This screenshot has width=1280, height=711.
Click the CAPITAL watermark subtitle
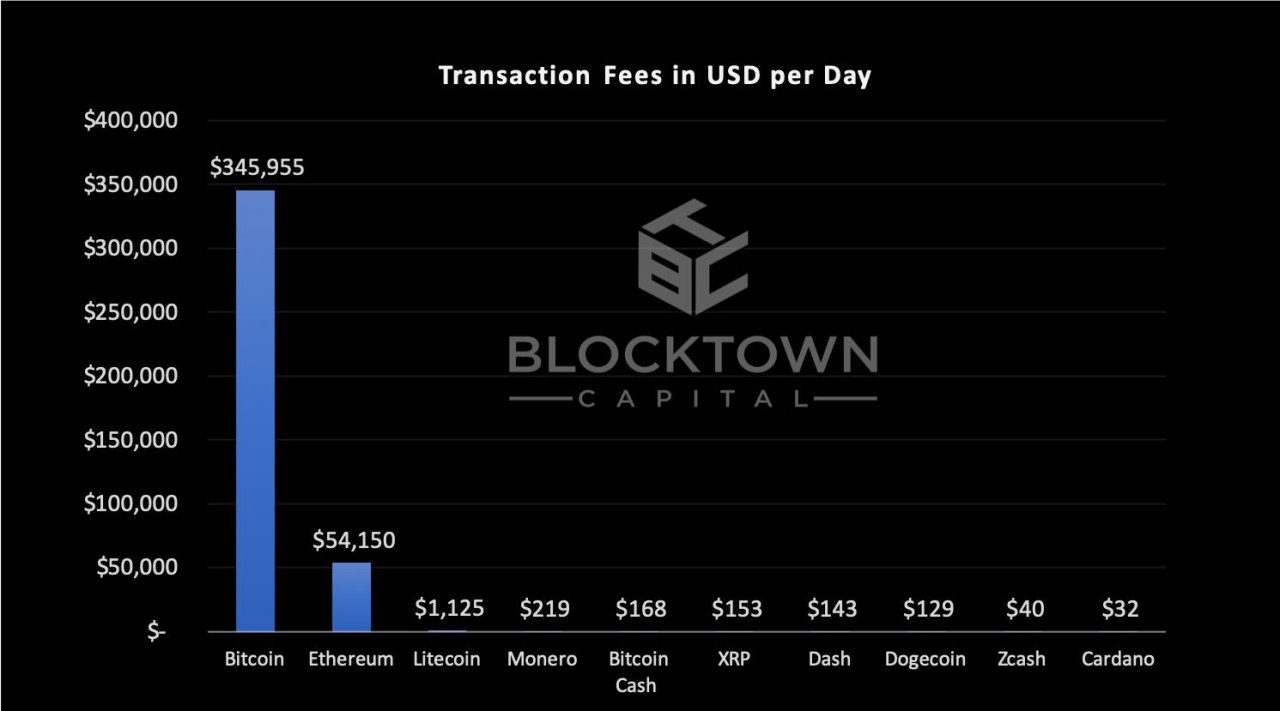click(x=692, y=399)
